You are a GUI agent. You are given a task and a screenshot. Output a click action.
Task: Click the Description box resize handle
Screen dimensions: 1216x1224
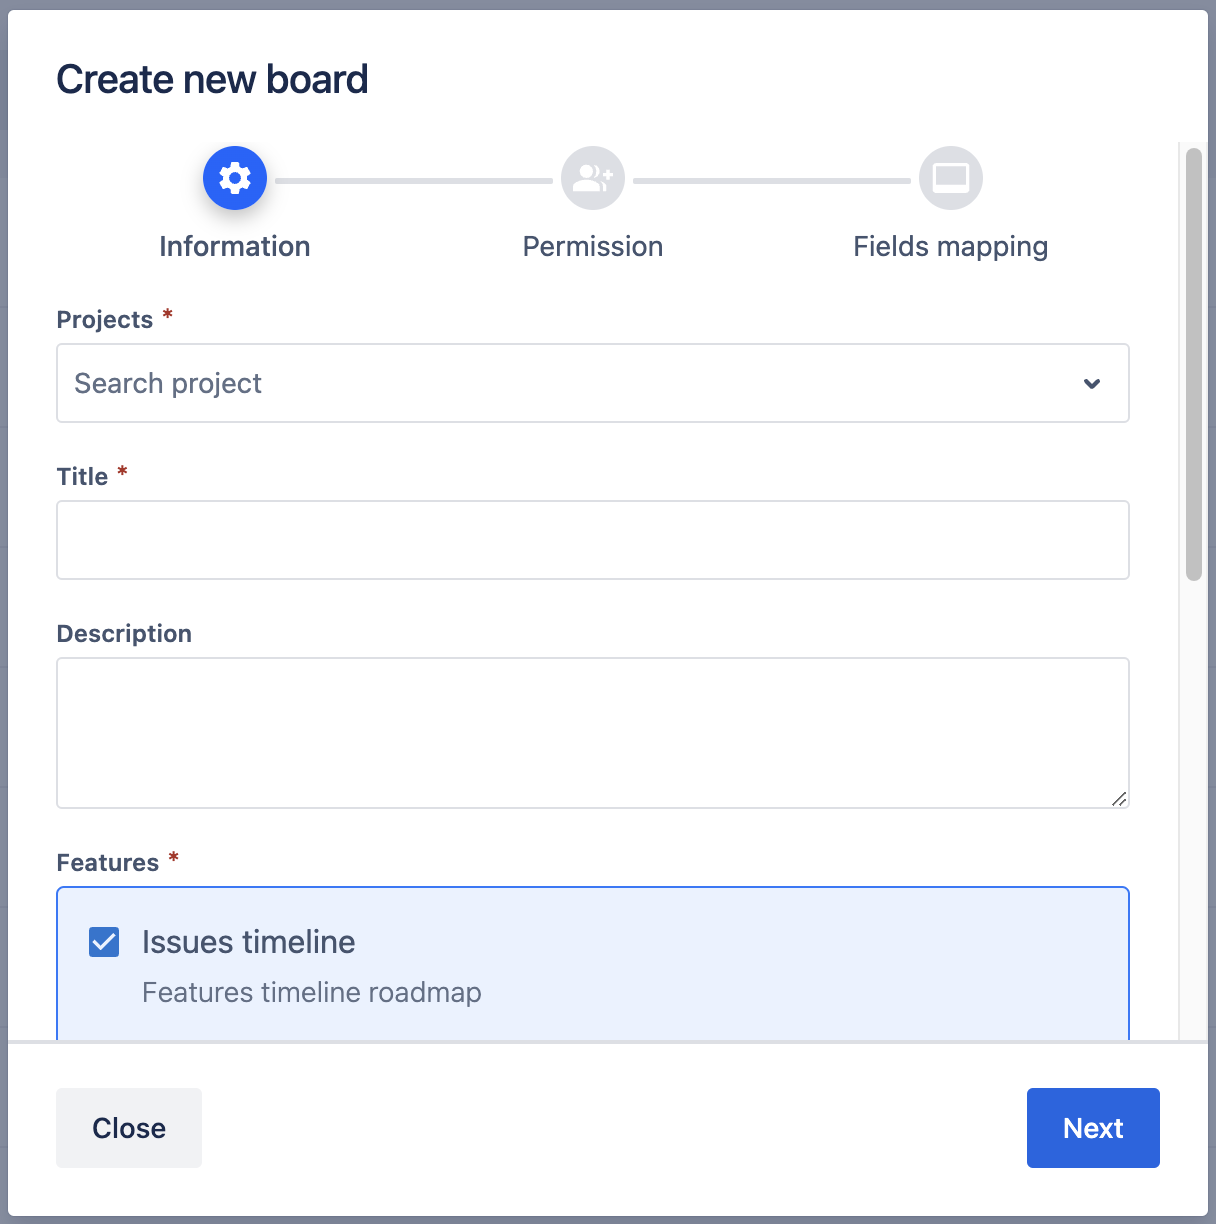1119,798
